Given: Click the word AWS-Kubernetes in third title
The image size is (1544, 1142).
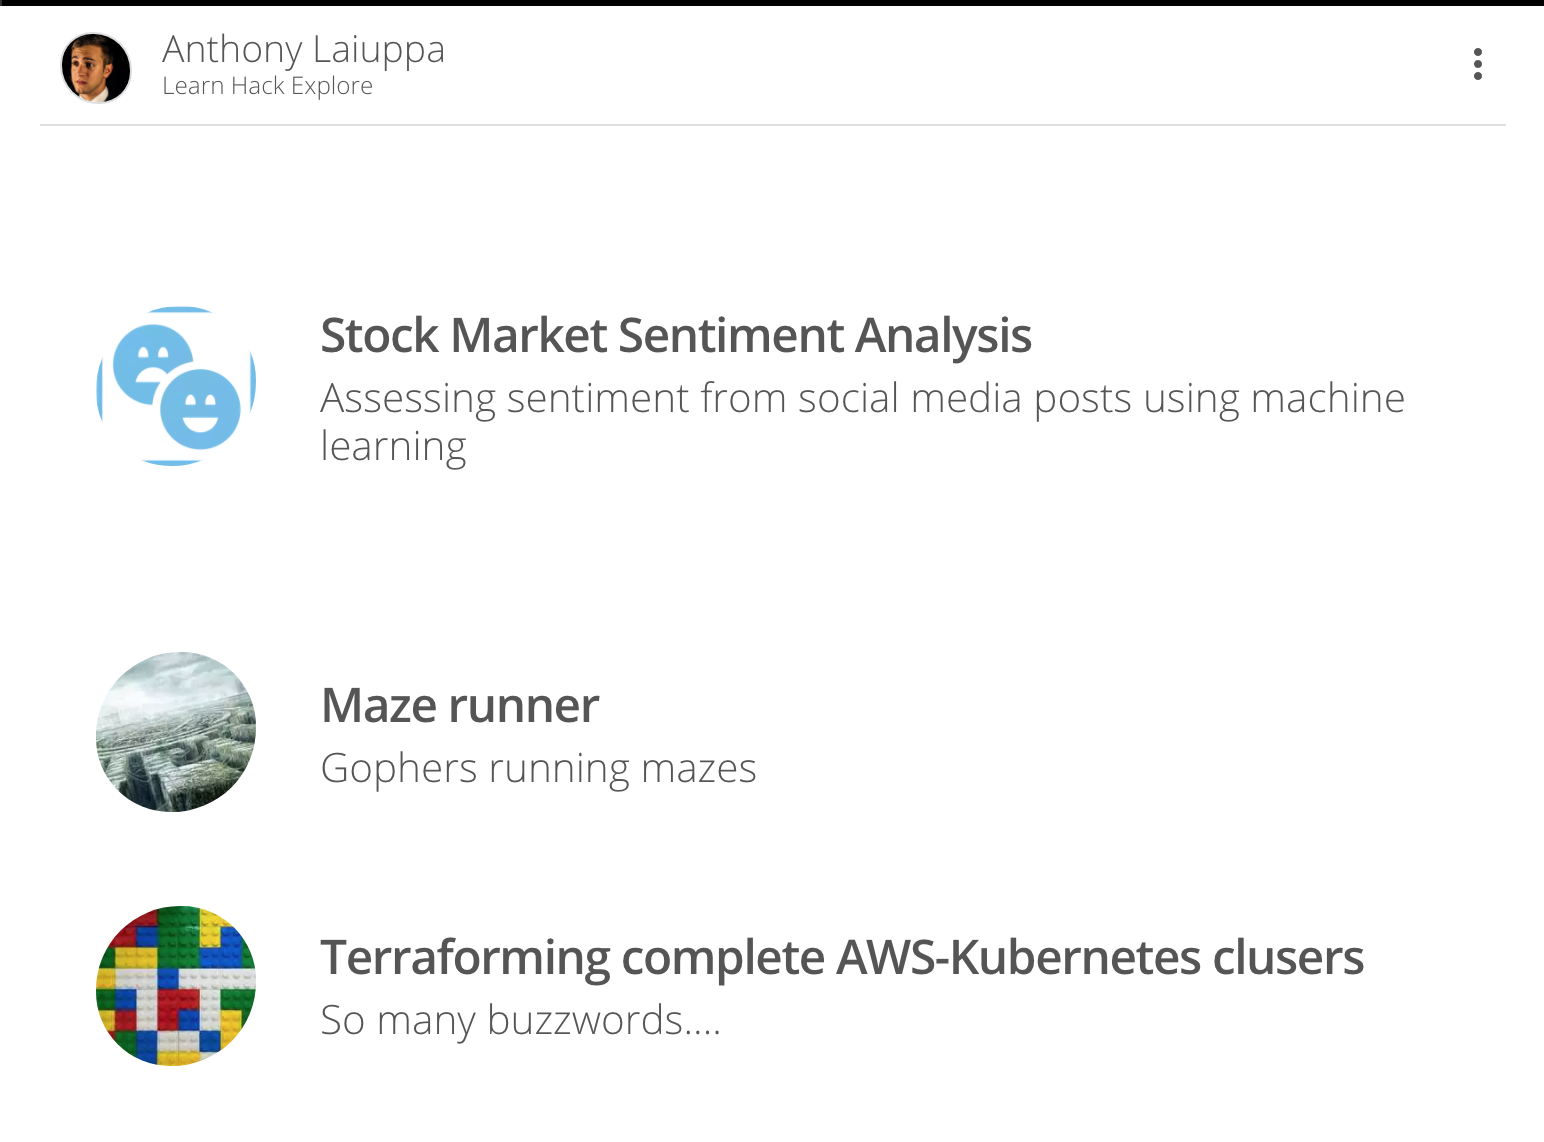Looking at the screenshot, I should click(1018, 958).
